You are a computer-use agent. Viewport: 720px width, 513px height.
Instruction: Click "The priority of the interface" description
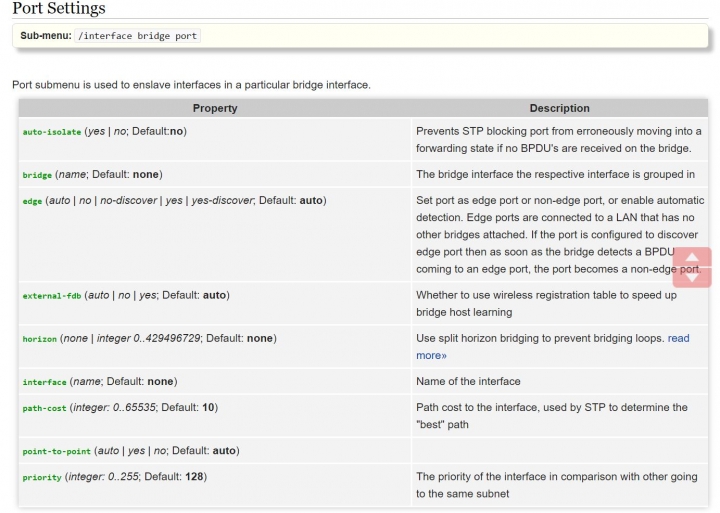[x=557, y=485]
